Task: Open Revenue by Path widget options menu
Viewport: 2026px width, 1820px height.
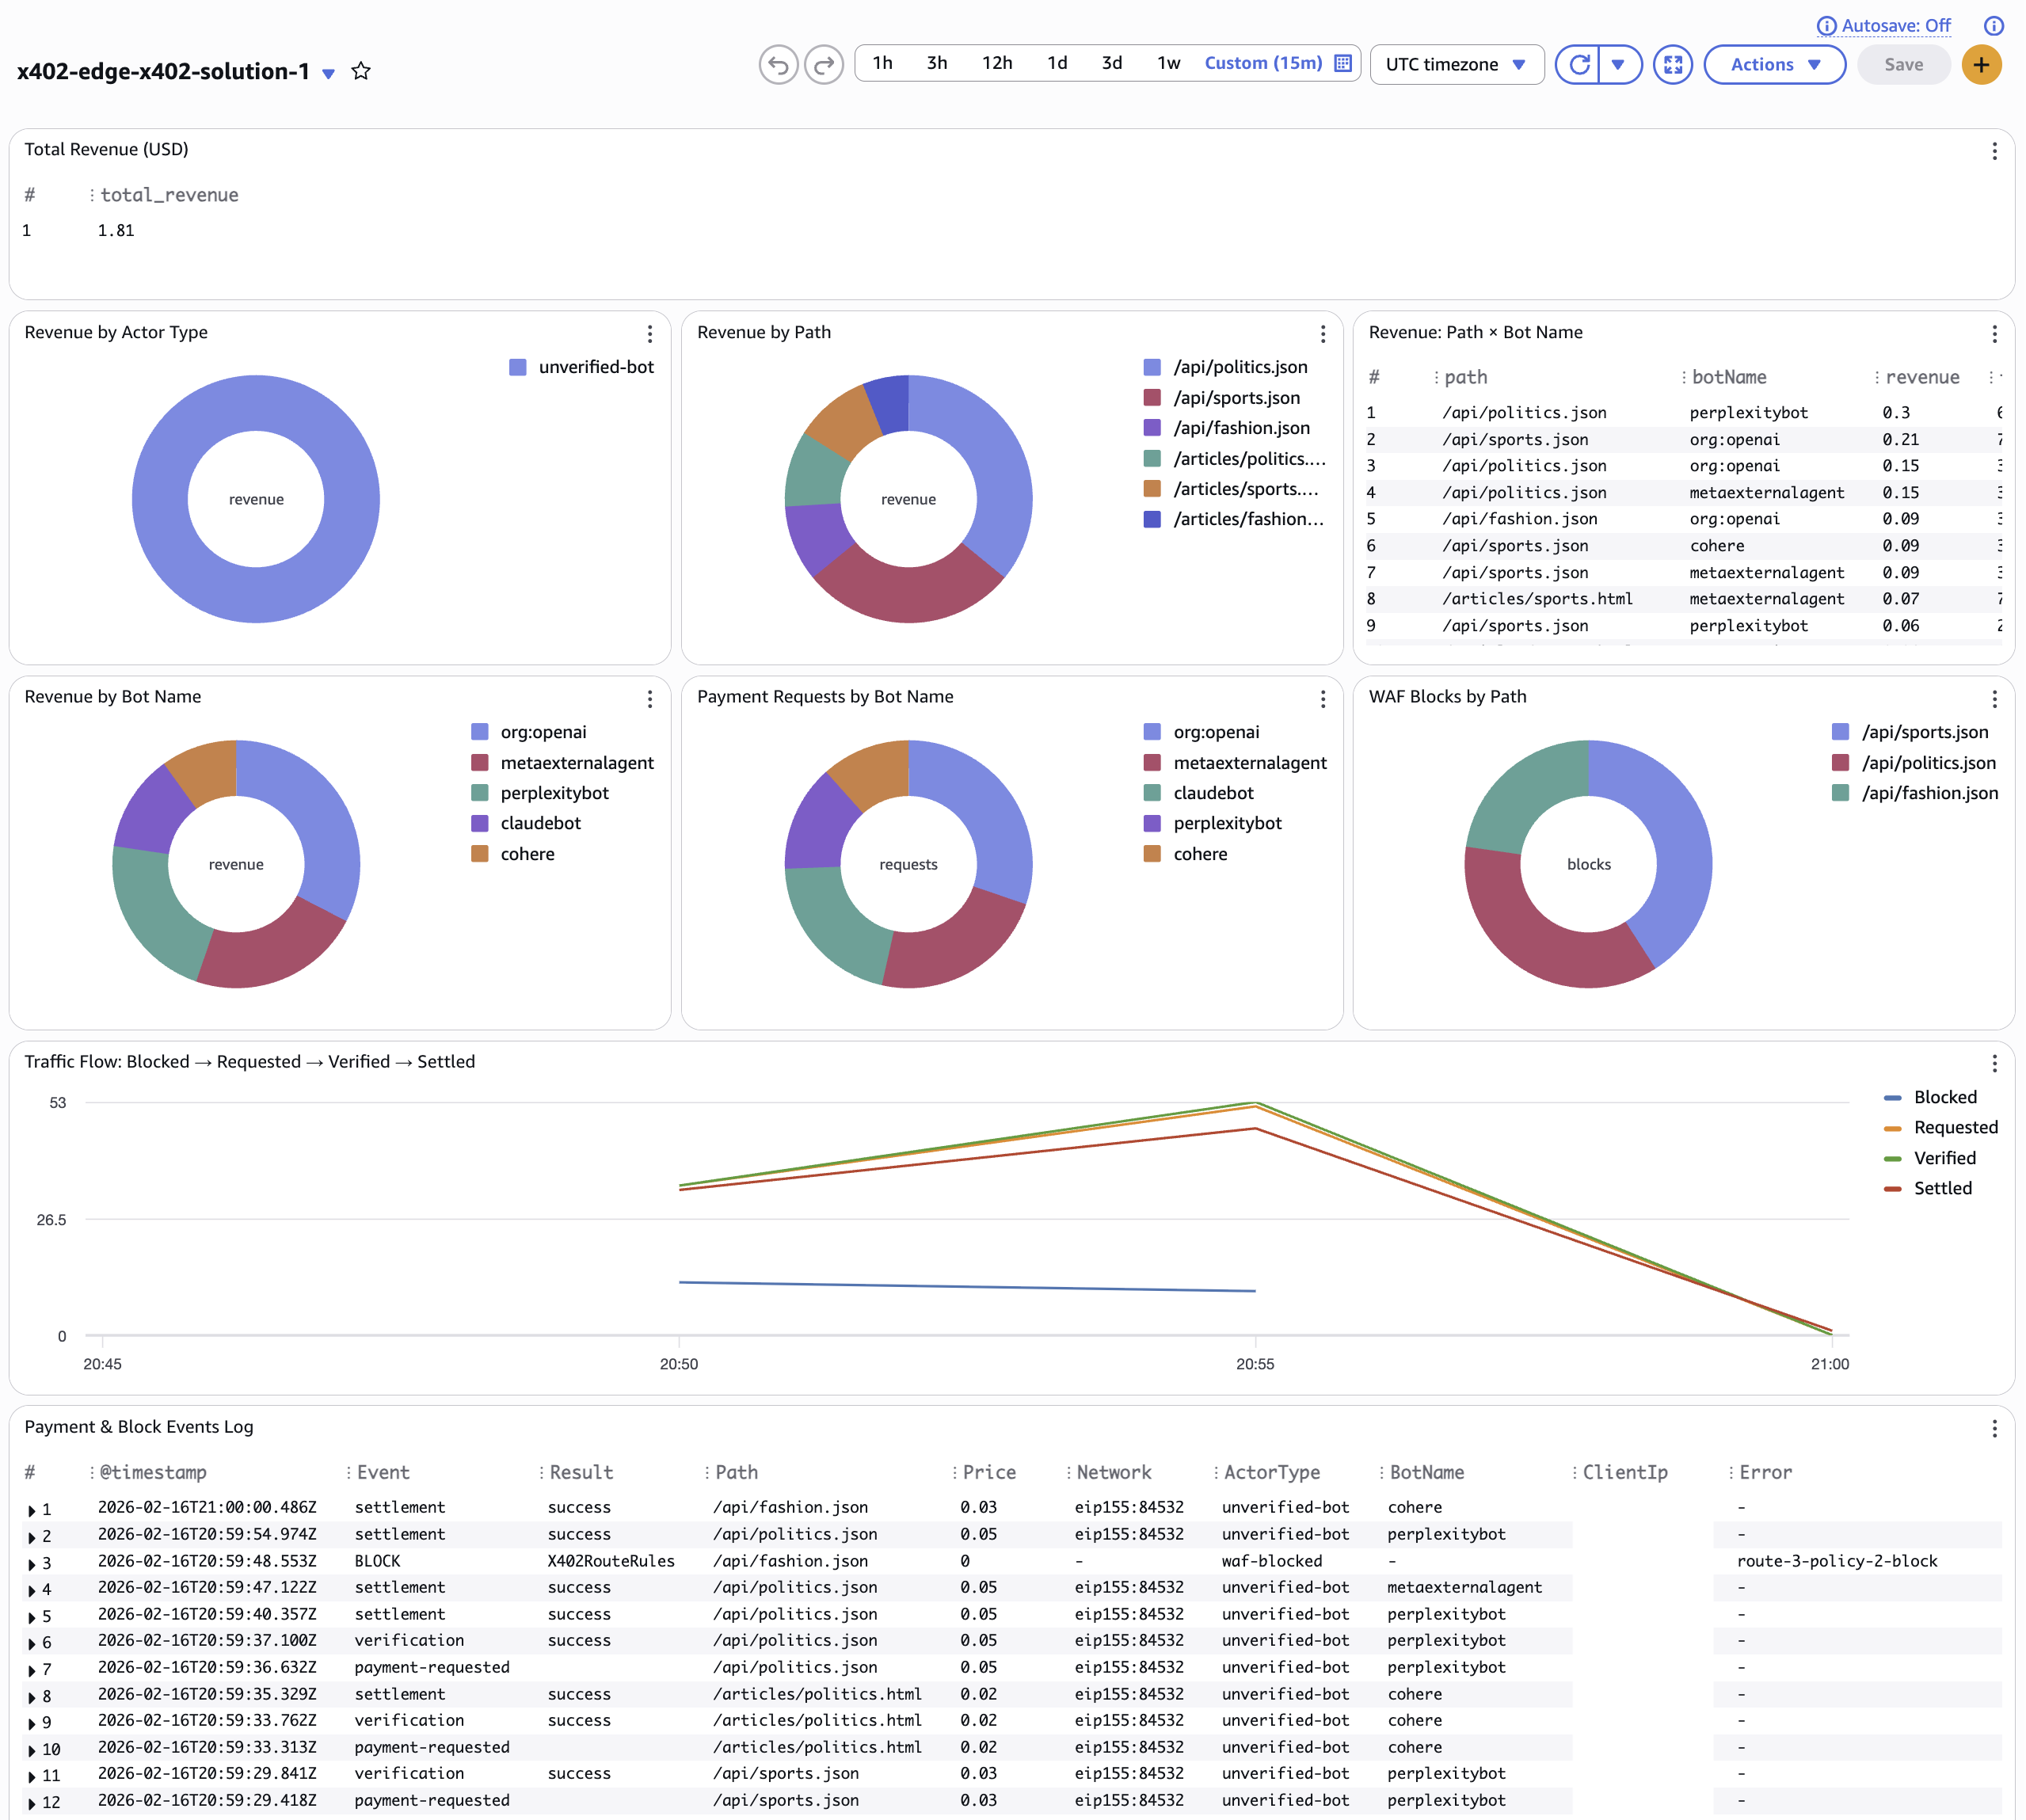Action: click(1322, 334)
